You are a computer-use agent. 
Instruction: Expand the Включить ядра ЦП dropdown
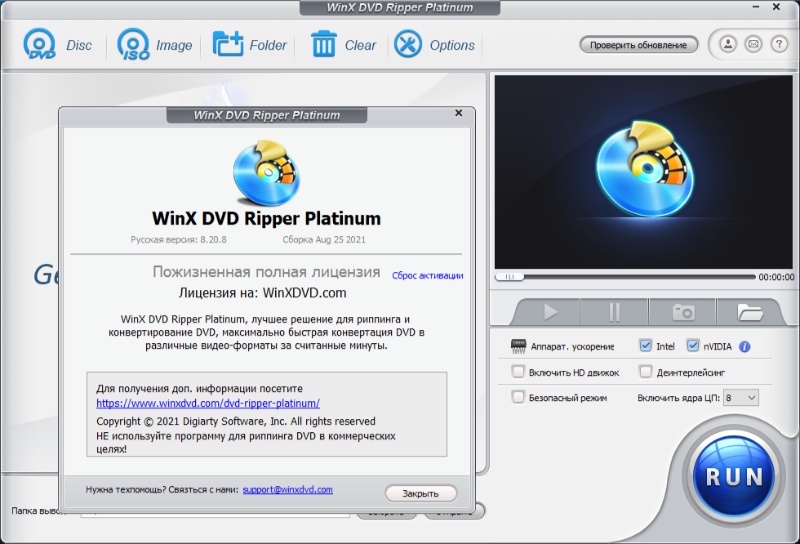click(x=742, y=397)
